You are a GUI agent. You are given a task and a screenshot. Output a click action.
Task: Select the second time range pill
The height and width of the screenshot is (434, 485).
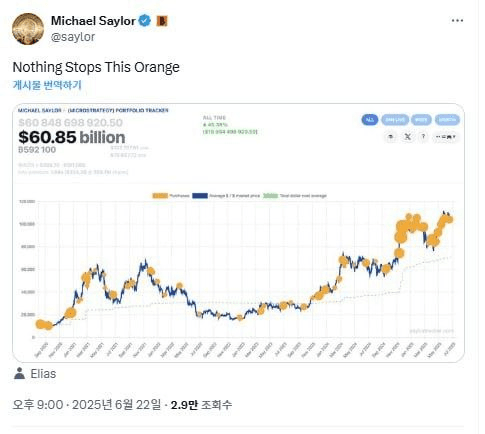(395, 120)
